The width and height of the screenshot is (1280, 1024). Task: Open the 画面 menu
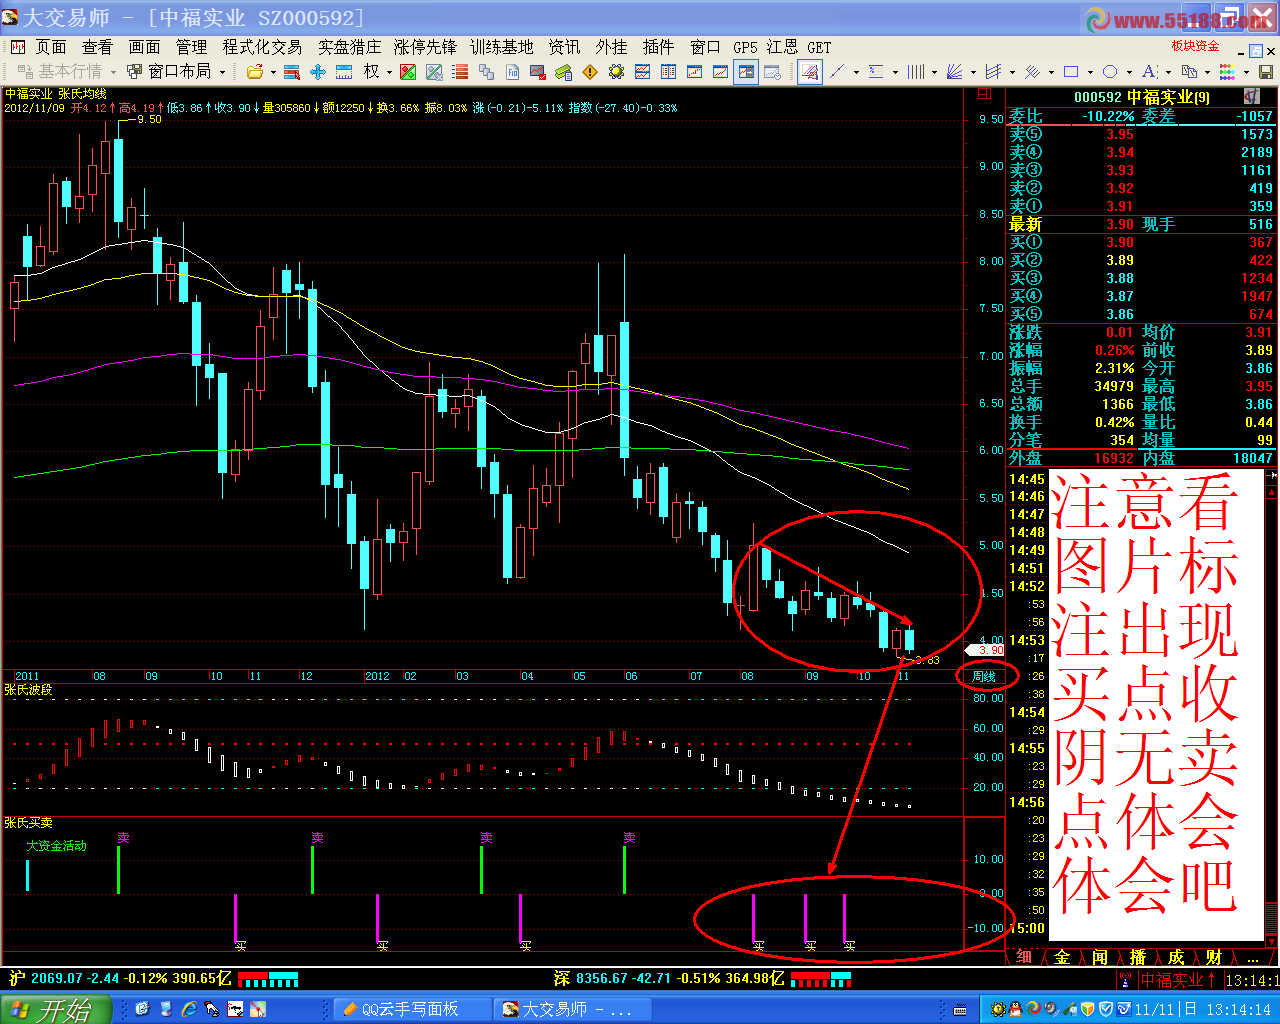tap(144, 47)
